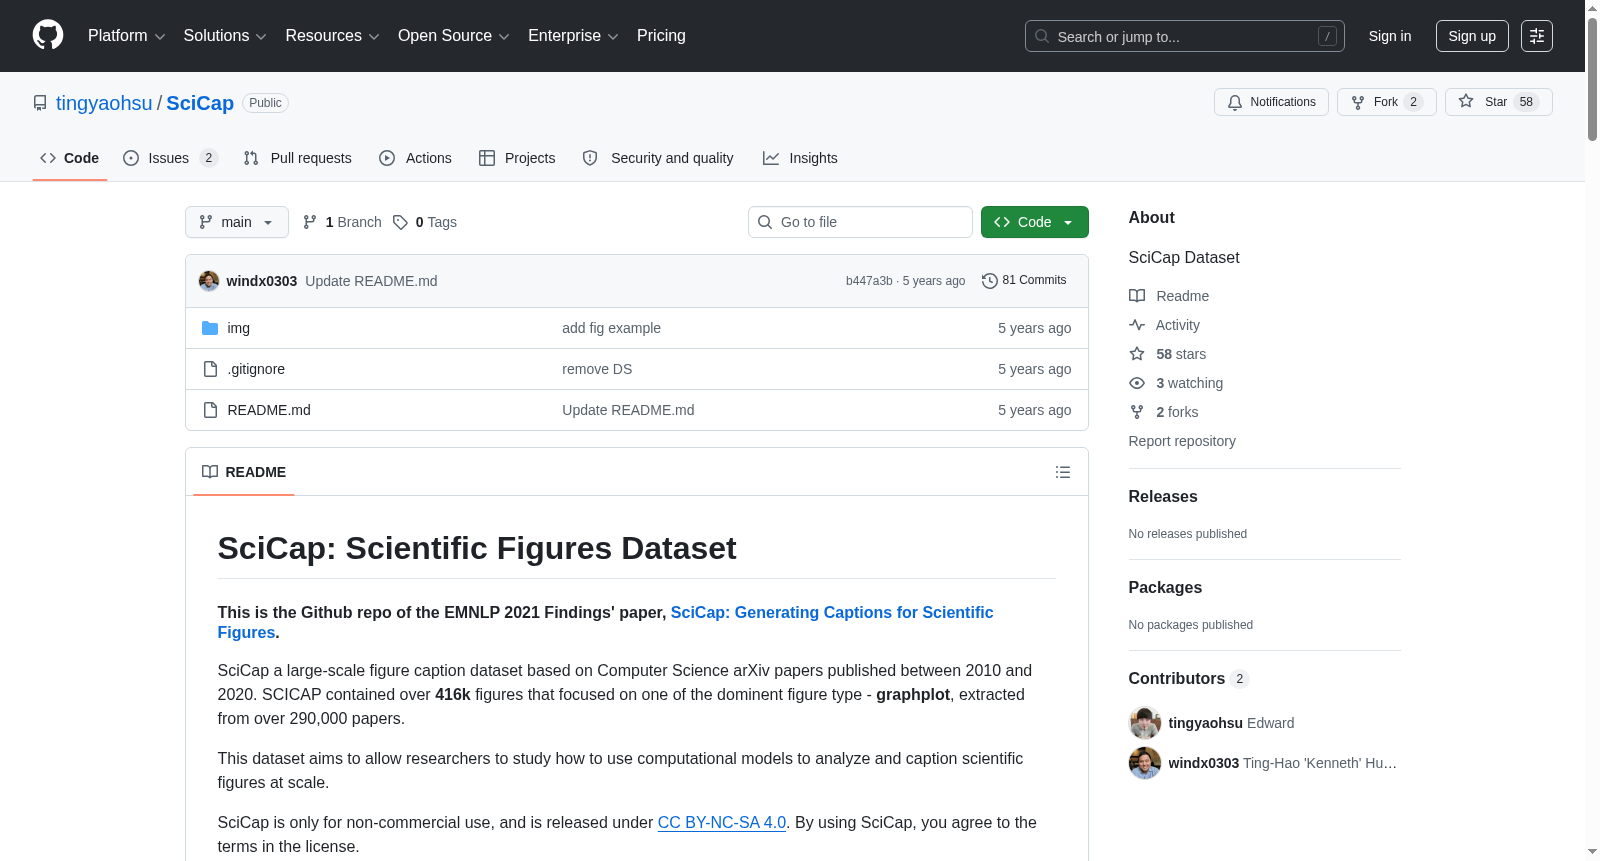Image resolution: width=1600 pixels, height=861 pixels.
Task: Expand the Solutions menu
Action: [225, 36]
